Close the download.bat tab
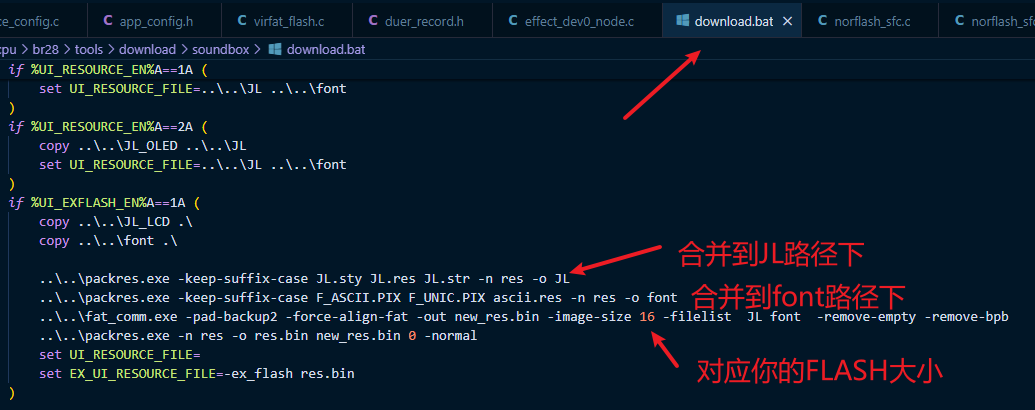Viewport: 1035px width, 410px height. coord(787,21)
